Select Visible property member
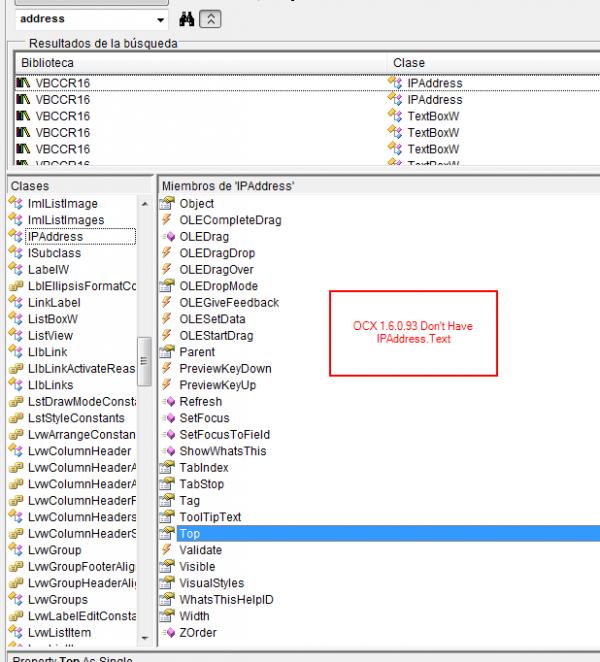Image resolution: width=600 pixels, height=662 pixels. pos(197,567)
